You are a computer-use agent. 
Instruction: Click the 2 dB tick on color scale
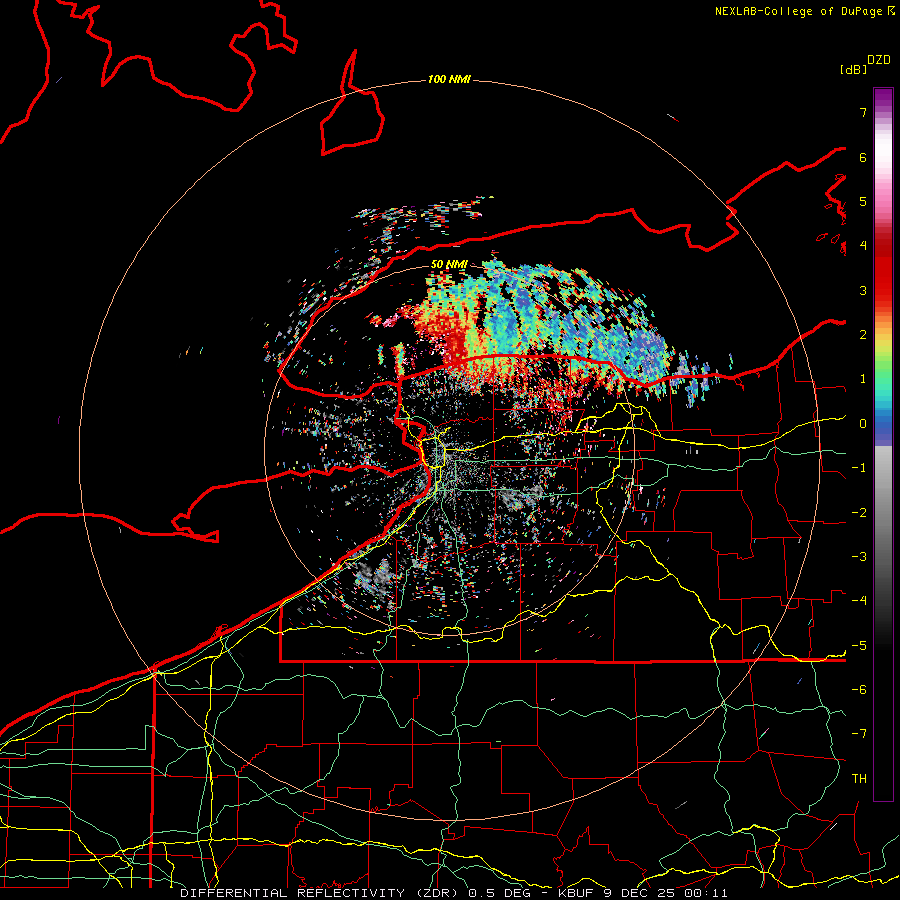point(863,335)
